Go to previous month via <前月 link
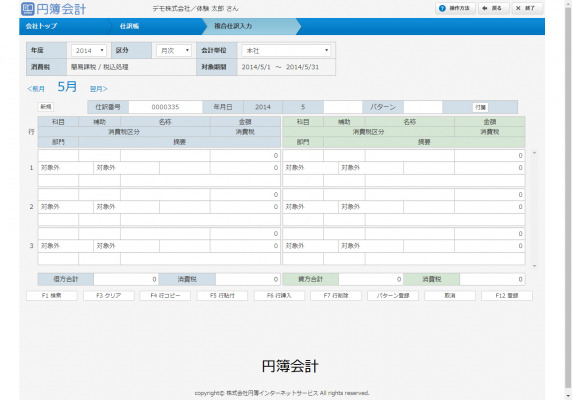This screenshot has width=572, height=400. pos(36,89)
